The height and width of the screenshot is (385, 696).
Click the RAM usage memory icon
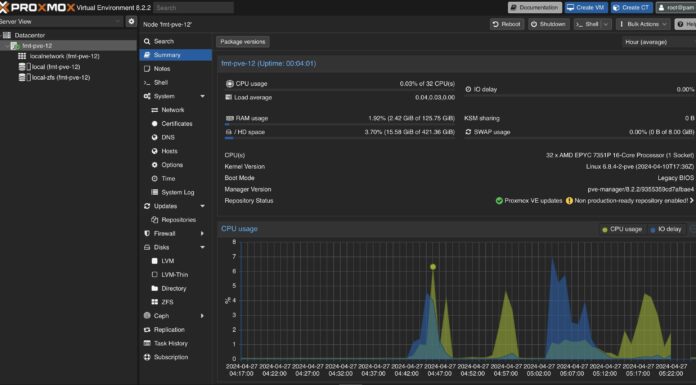coord(229,118)
